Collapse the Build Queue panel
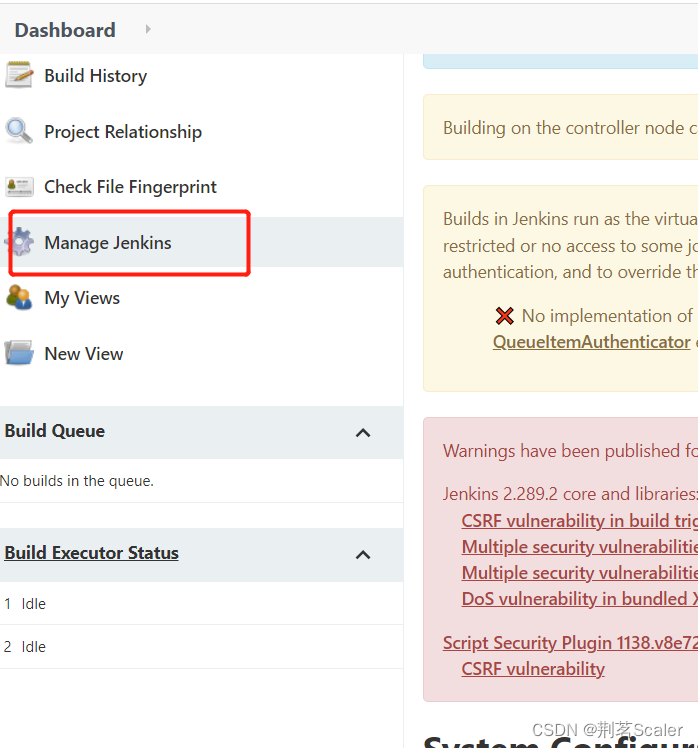This screenshot has width=698, height=748. [x=363, y=433]
